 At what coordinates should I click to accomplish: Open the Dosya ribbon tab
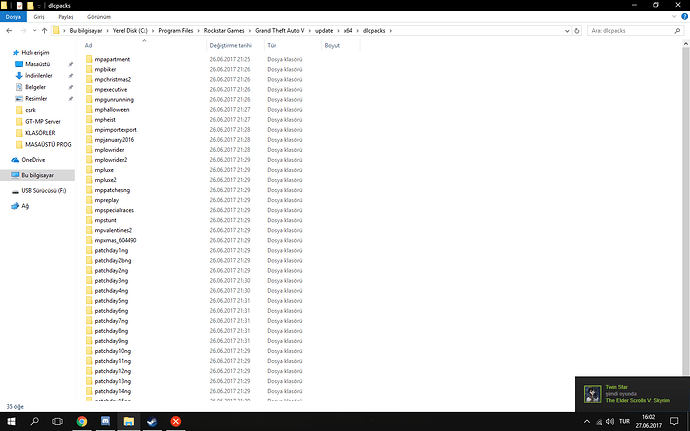pos(13,17)
